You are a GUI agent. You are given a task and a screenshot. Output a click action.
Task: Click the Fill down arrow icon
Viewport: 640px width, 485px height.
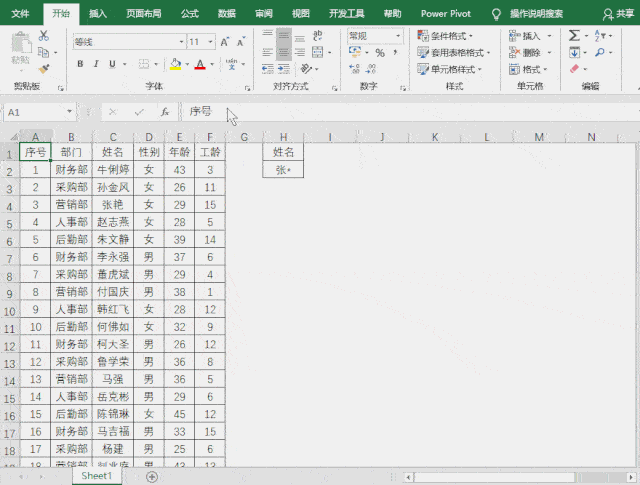point(574,52)
